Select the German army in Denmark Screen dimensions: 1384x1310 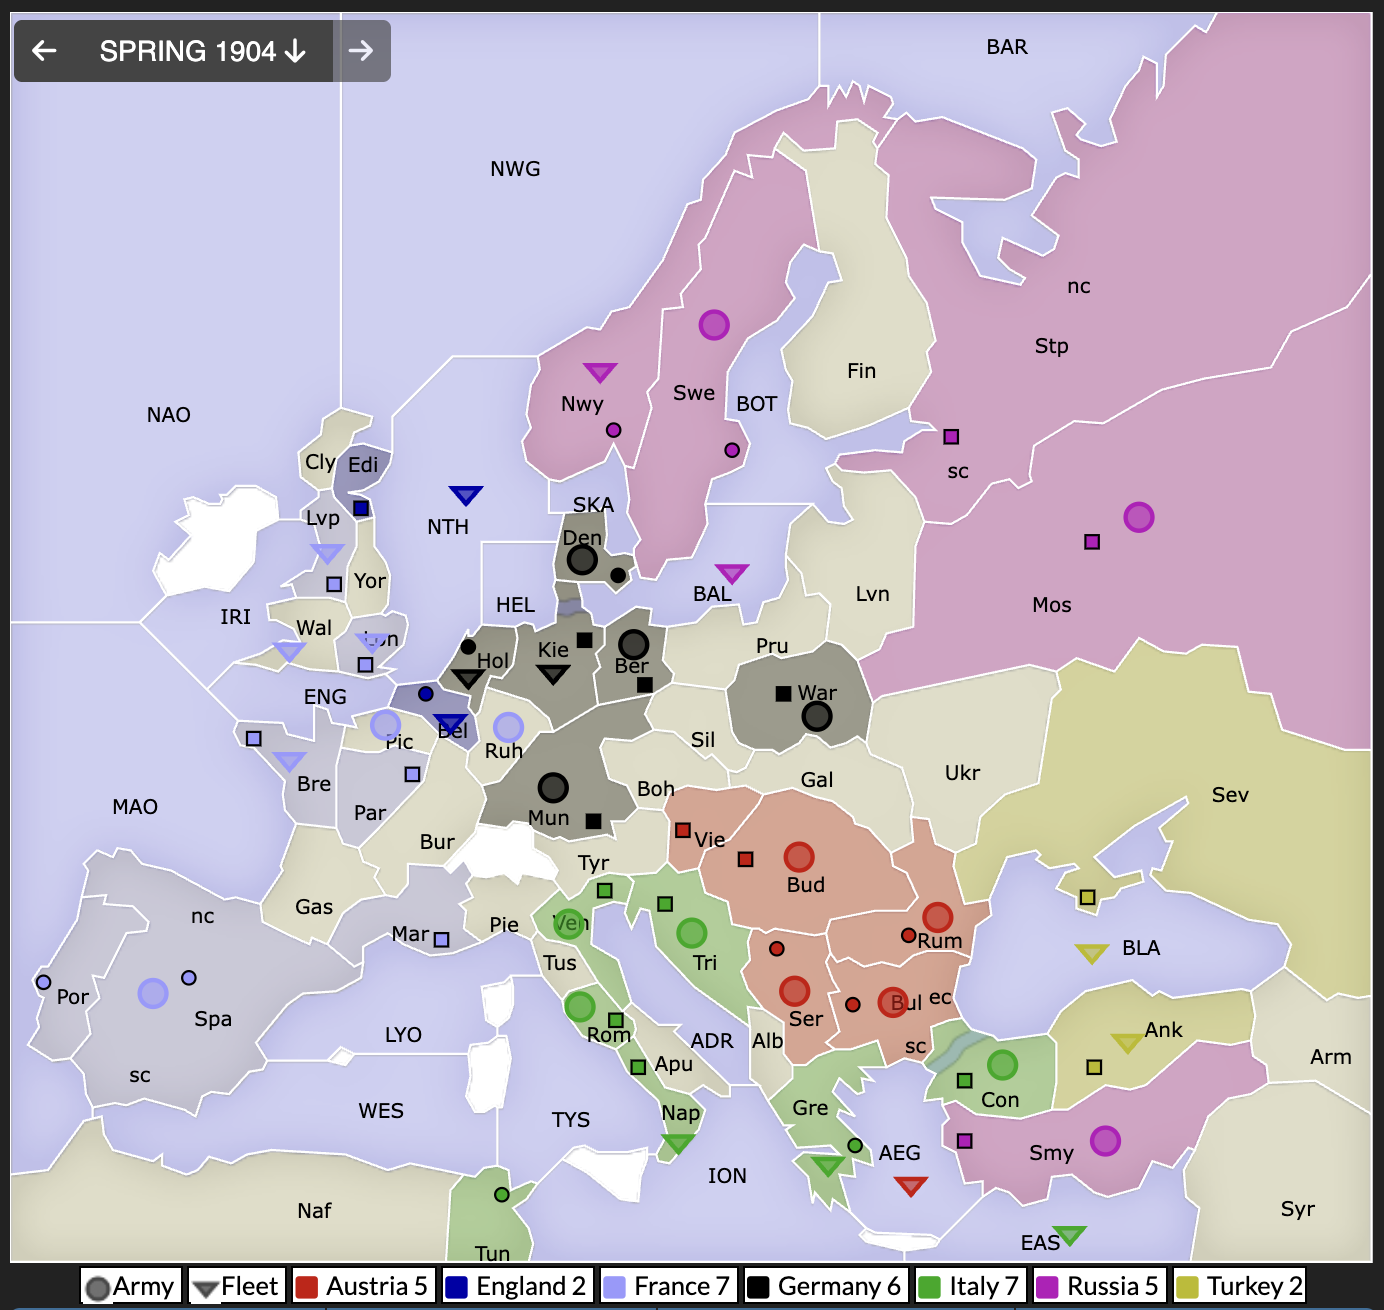582,560
